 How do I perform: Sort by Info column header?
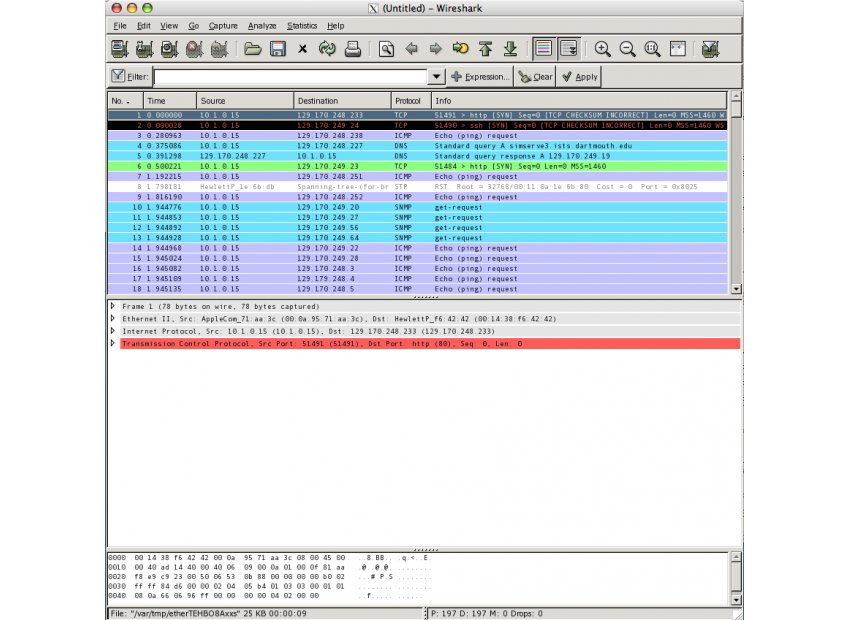pyautogui.click(x=579, y=101)
